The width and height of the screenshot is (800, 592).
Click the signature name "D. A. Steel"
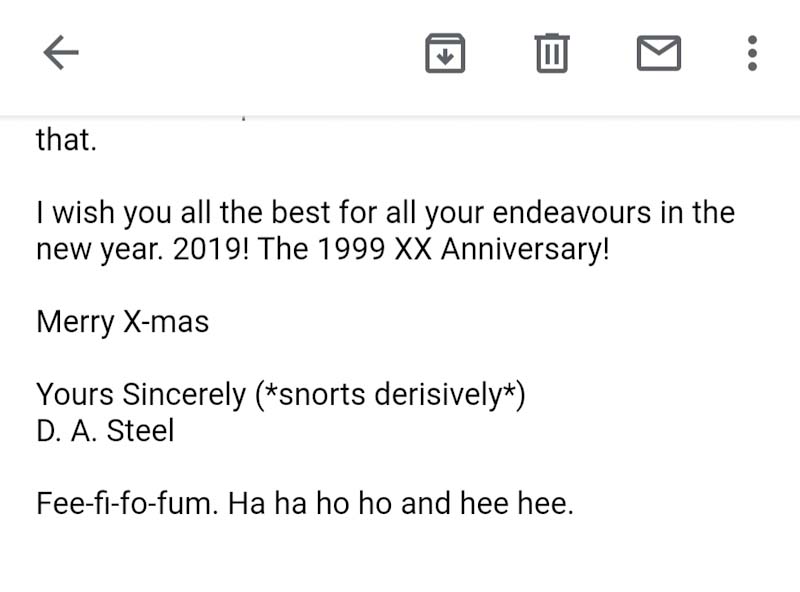[x=105, y=431]
